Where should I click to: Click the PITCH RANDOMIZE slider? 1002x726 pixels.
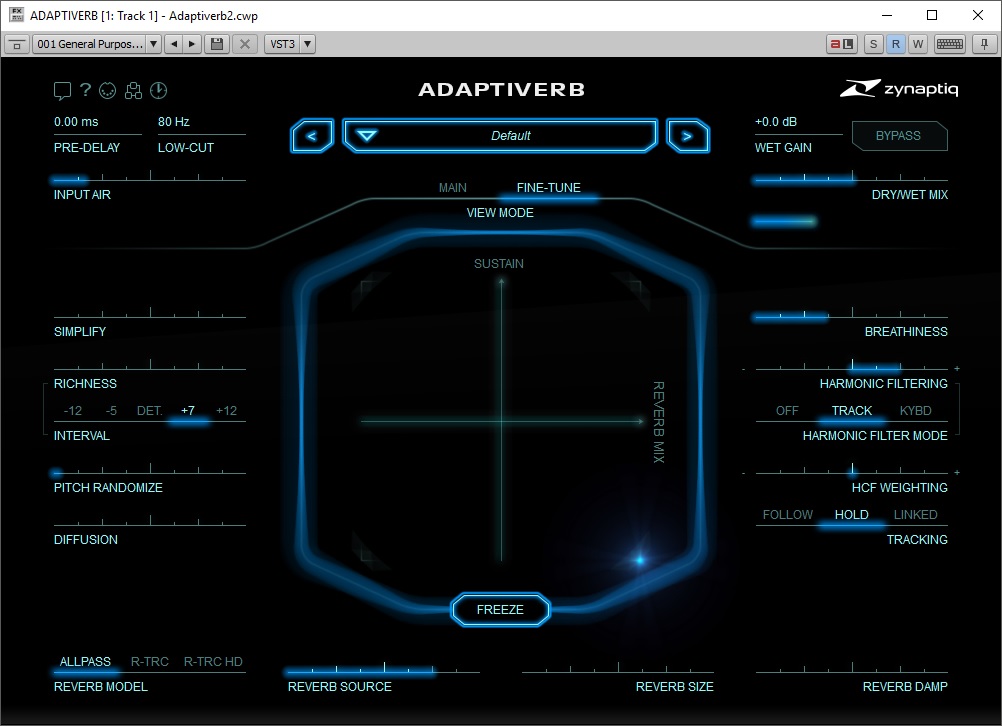(150, 470)
